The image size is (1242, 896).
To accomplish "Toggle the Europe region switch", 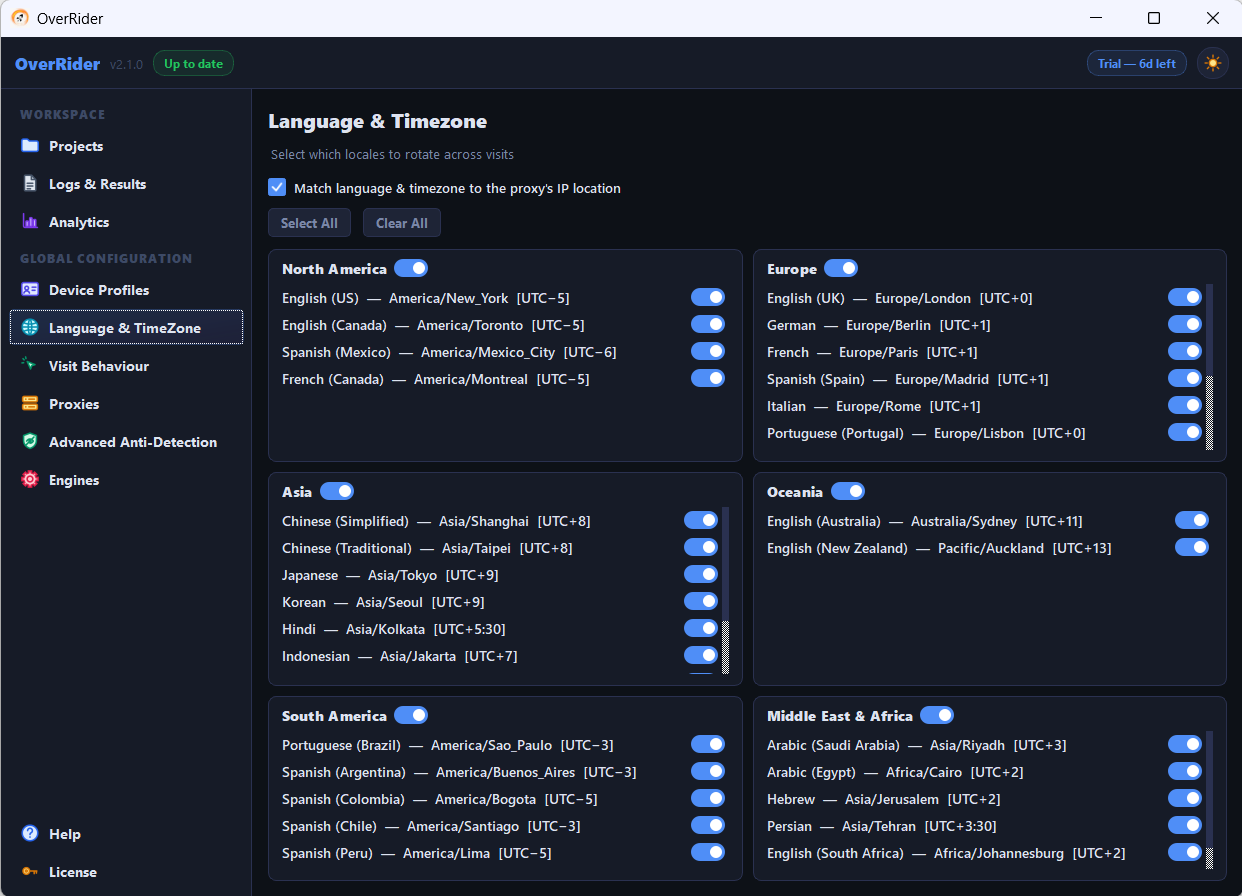I will pos(841,268).
